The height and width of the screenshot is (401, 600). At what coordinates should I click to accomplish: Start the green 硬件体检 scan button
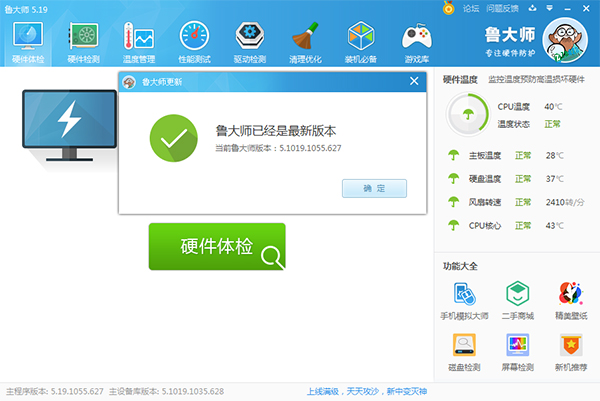pyautogui.click(x=217, y=246)
